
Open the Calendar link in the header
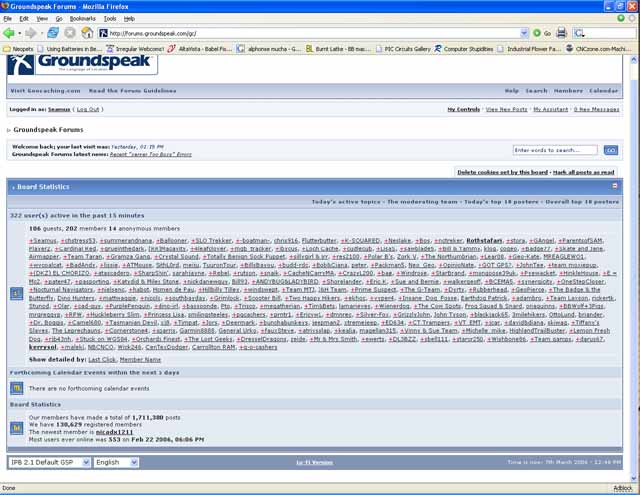click(604, 91)
